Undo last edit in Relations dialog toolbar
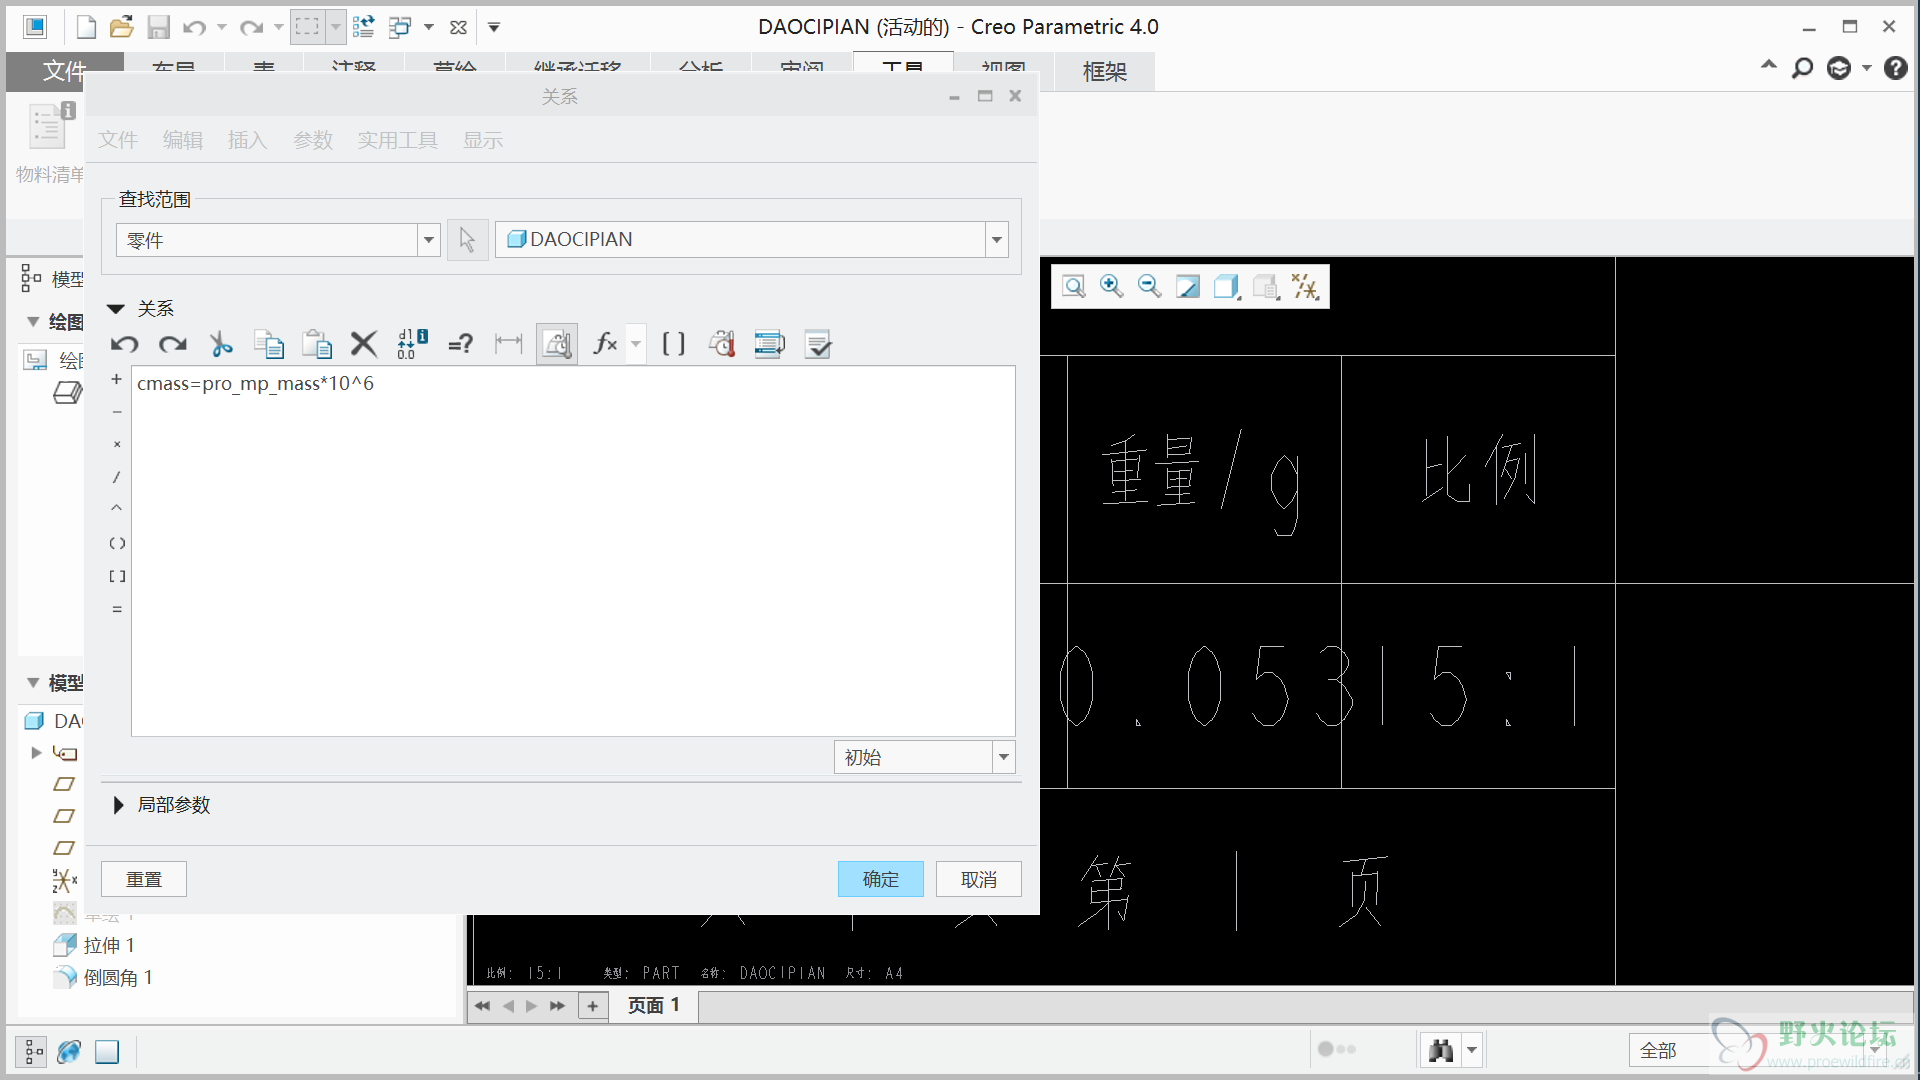 tap(124, 345)
